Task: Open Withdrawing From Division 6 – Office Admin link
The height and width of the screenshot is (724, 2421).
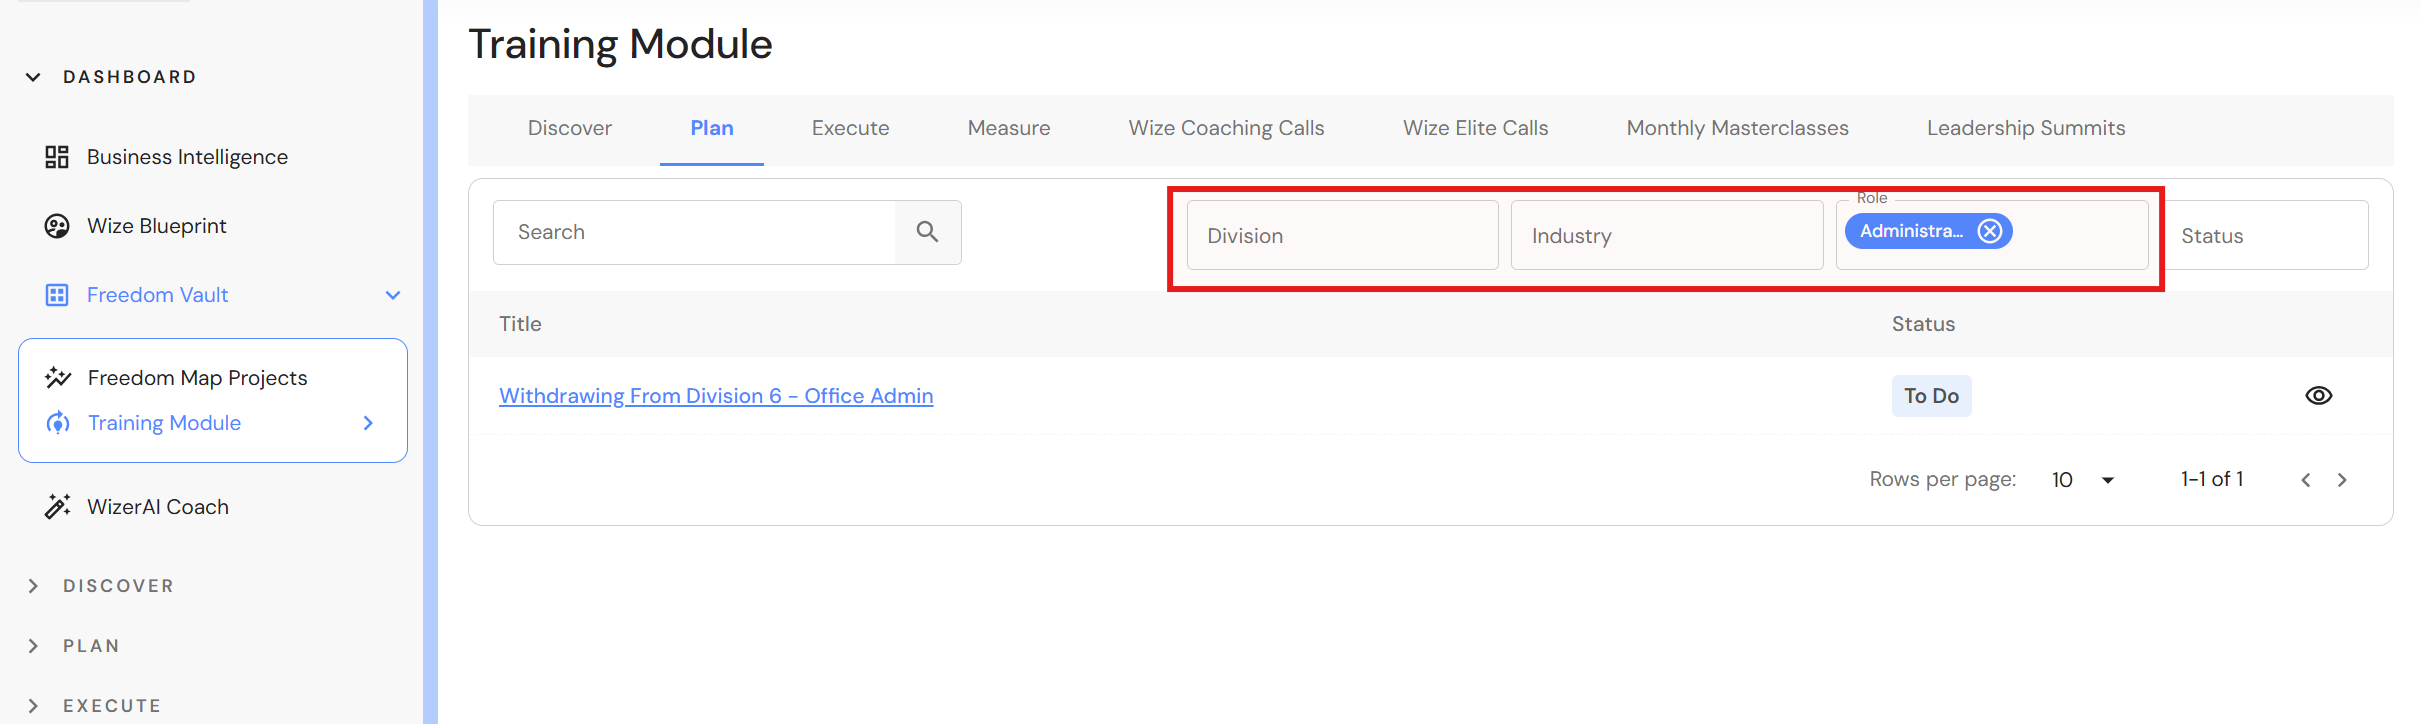Action: pyautogui.click(x=716, y=396)
